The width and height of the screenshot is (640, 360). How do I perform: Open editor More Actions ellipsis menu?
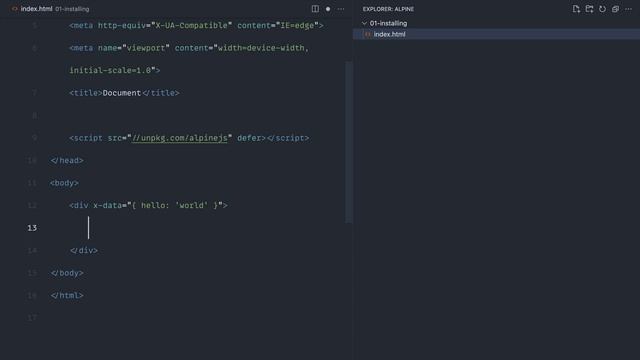pos(341,9)
